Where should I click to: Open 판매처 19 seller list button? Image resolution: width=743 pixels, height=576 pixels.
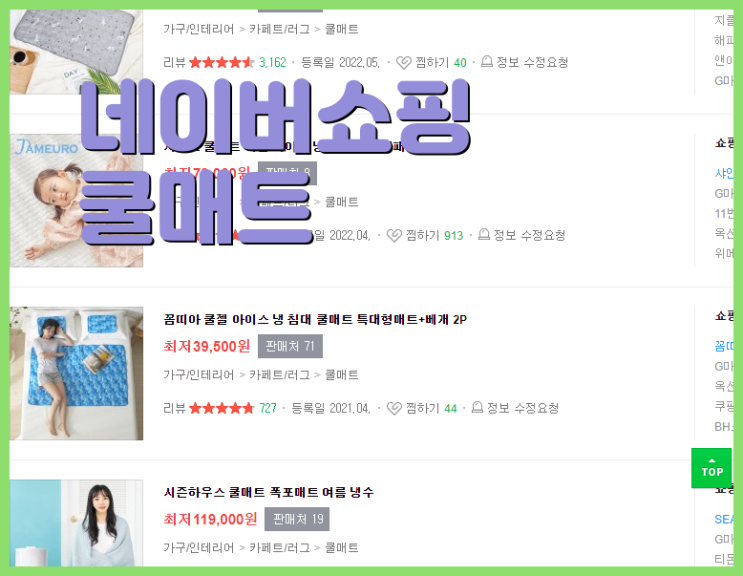coord(297,519)
